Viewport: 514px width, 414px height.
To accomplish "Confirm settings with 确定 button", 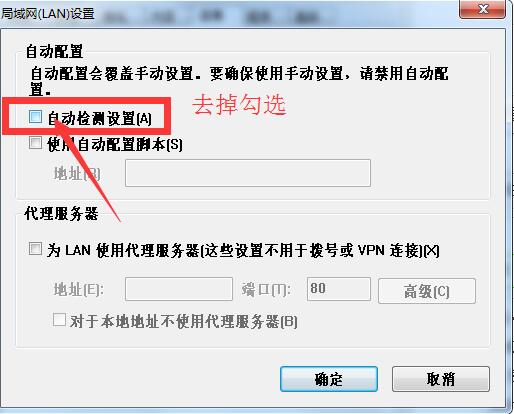I will (x=329, y=379).
